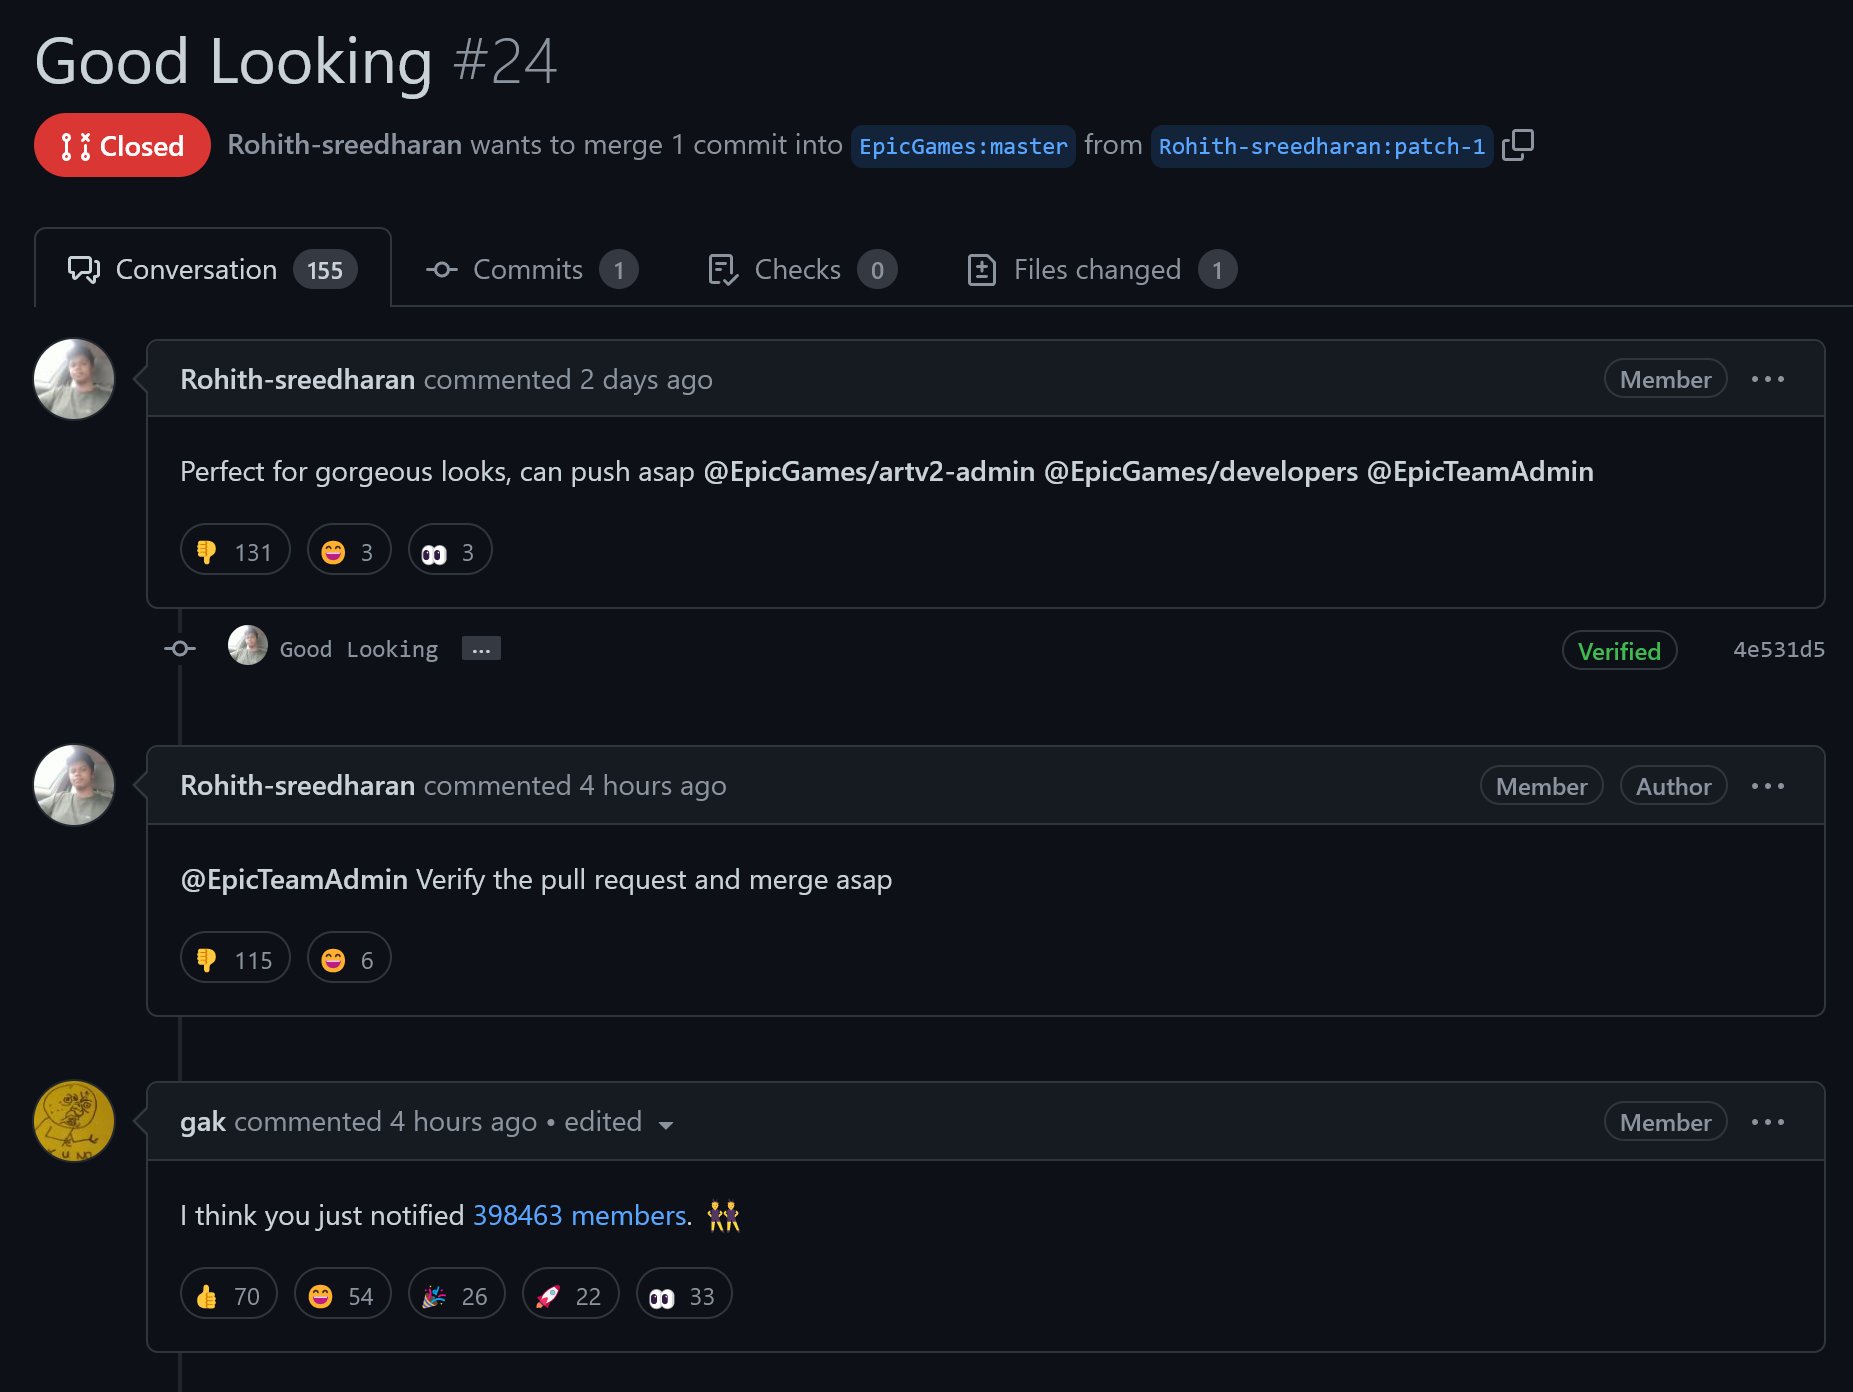Expand the hidden commit message with the ellipsis
This screenshot has width=1853, height=1392.
[481, 648]
